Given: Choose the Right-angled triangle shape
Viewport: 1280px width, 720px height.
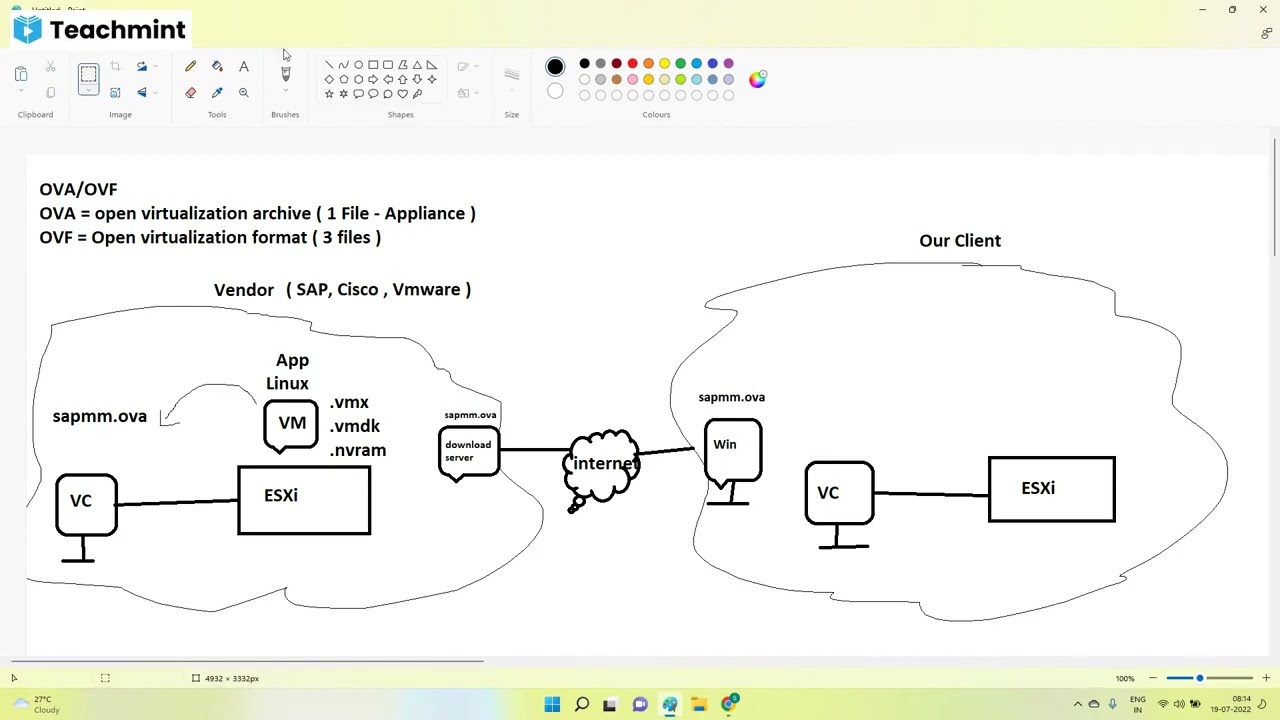Looking at the screenshot, I should coord(432,65).
